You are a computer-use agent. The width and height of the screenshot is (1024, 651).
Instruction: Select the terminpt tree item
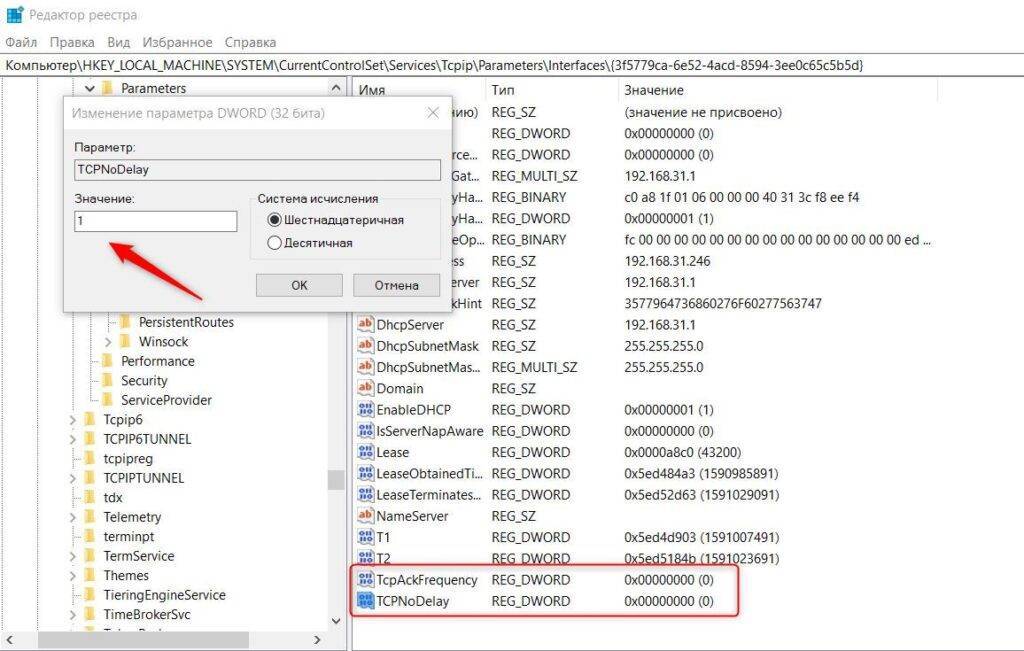point(129,536)
